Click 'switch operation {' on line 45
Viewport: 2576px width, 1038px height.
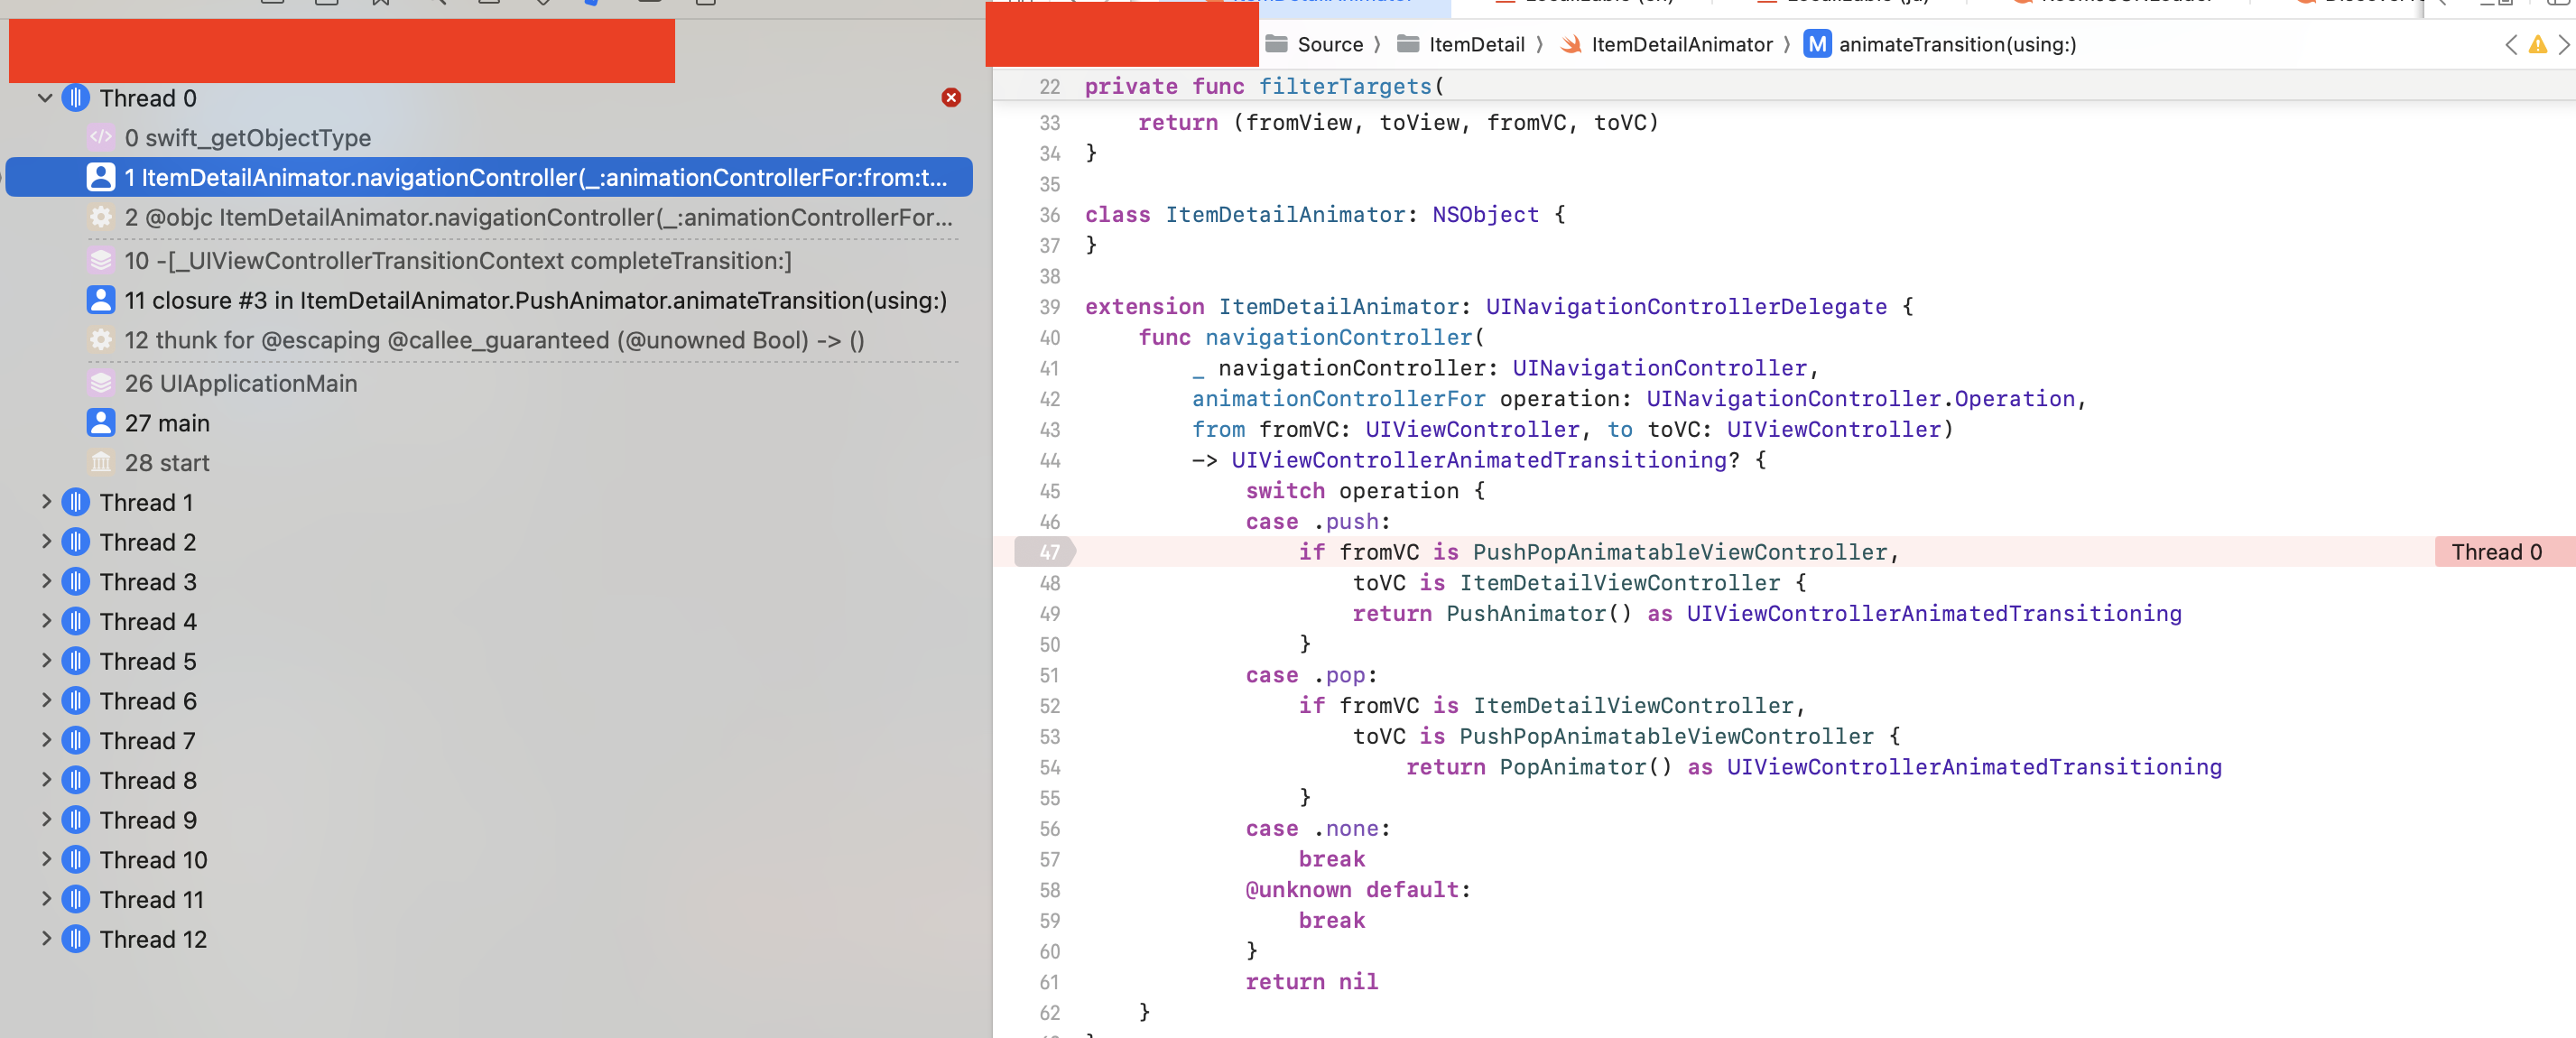(1365, 491)
